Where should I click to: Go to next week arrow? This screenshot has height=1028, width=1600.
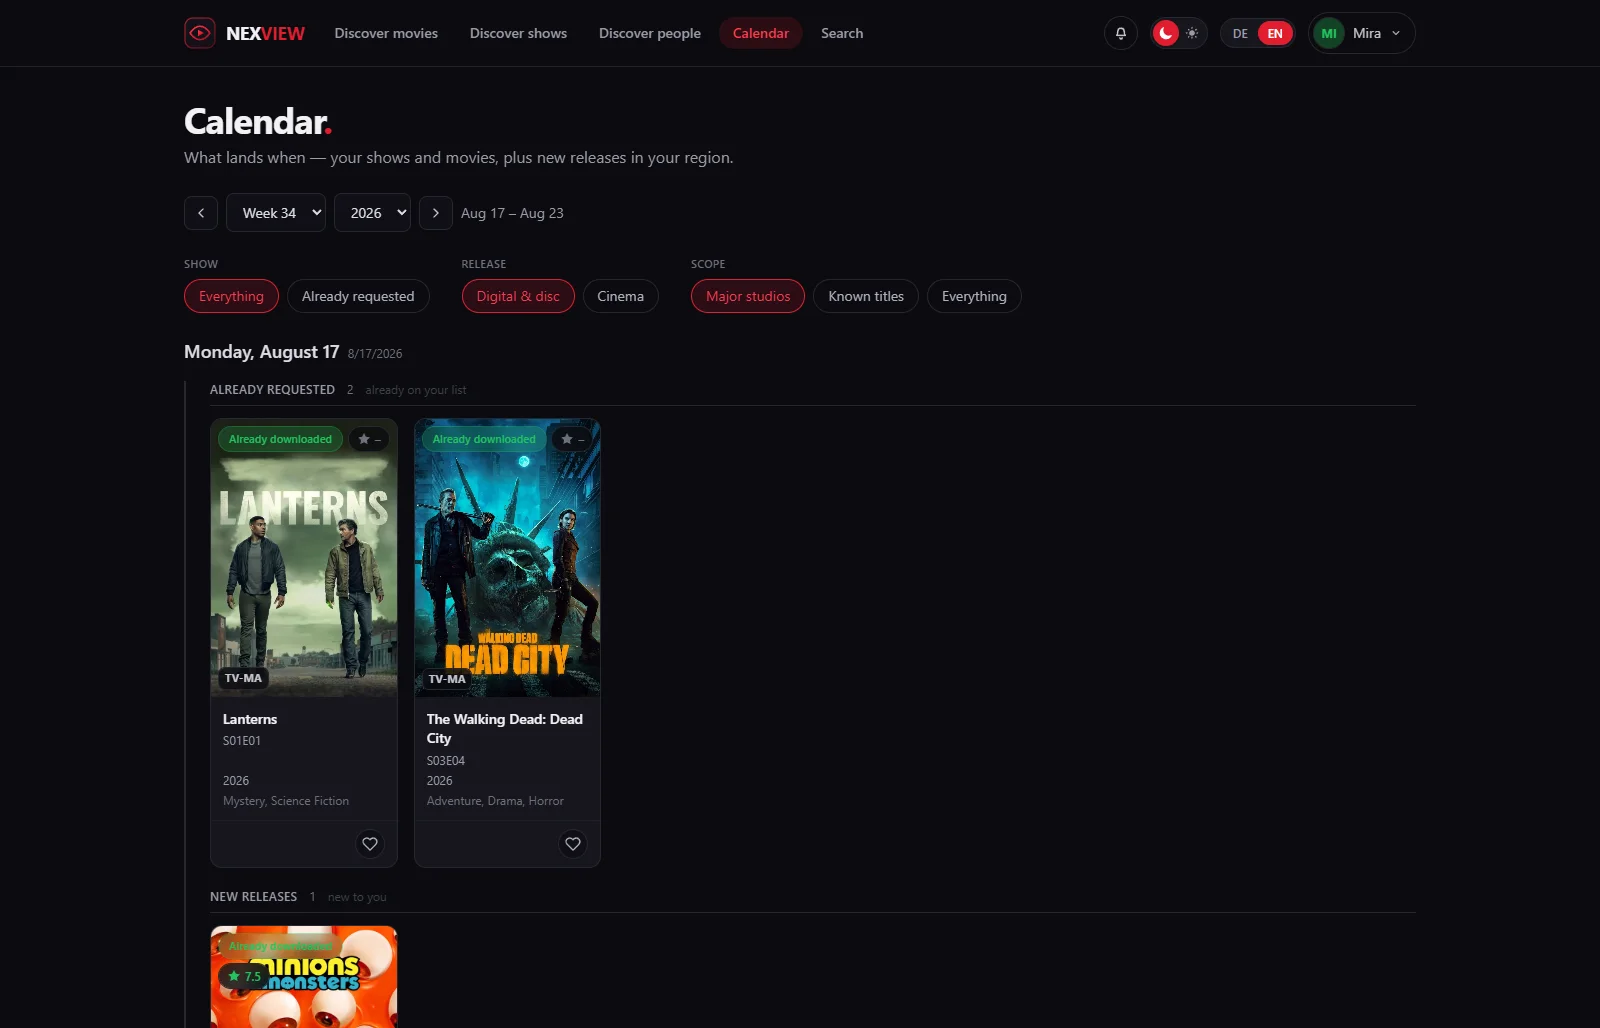[436, 213]
